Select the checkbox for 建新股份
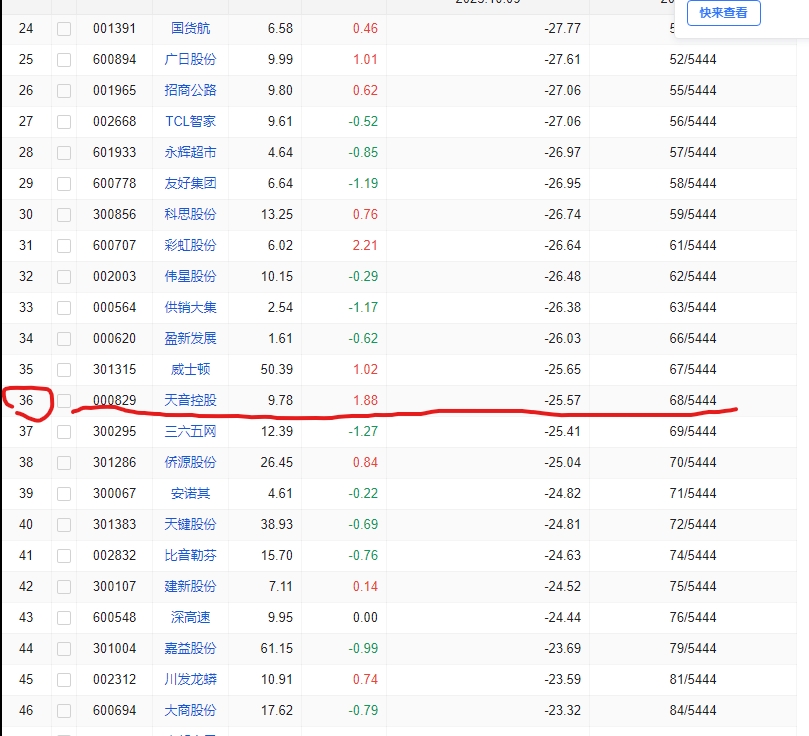Image resolution: width=809 pixels, height=736 pixels. click(64, 586)
